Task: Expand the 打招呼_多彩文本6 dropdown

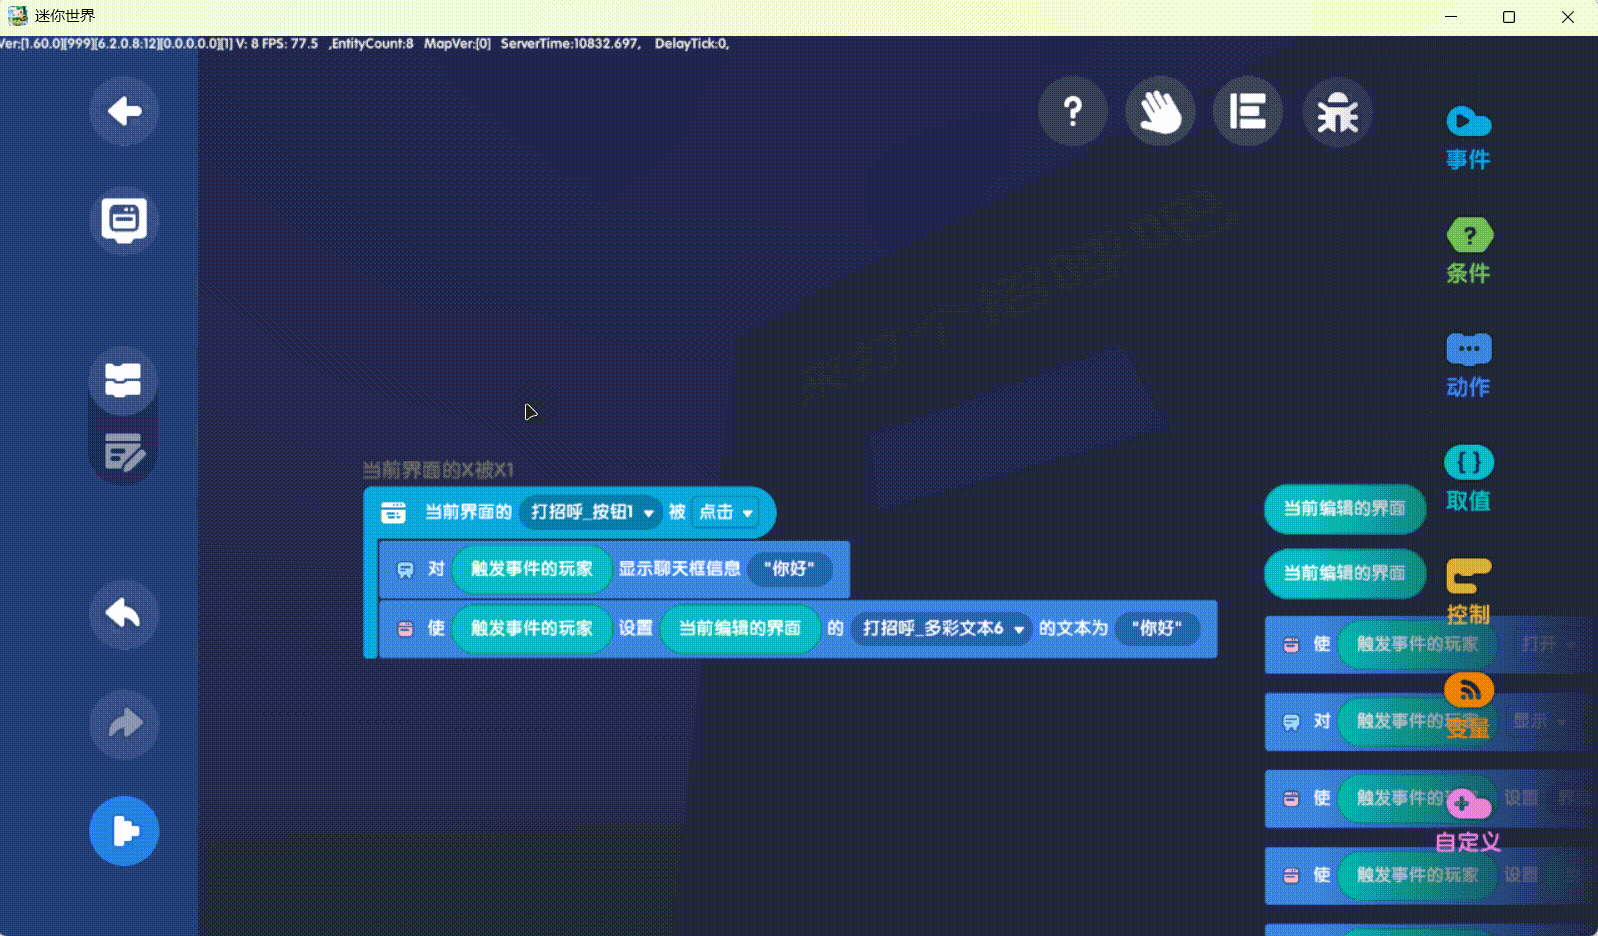Action: [x=942, y=628]
